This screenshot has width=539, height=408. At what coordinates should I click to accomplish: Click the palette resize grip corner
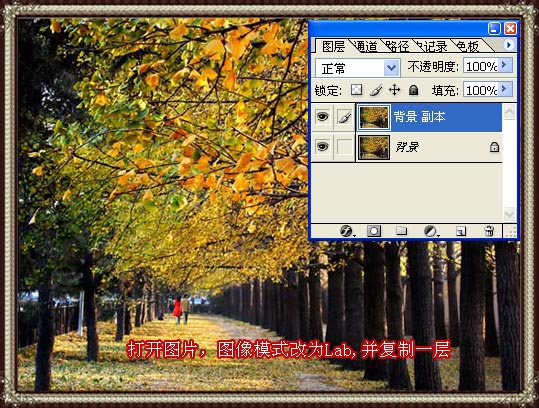510,231
